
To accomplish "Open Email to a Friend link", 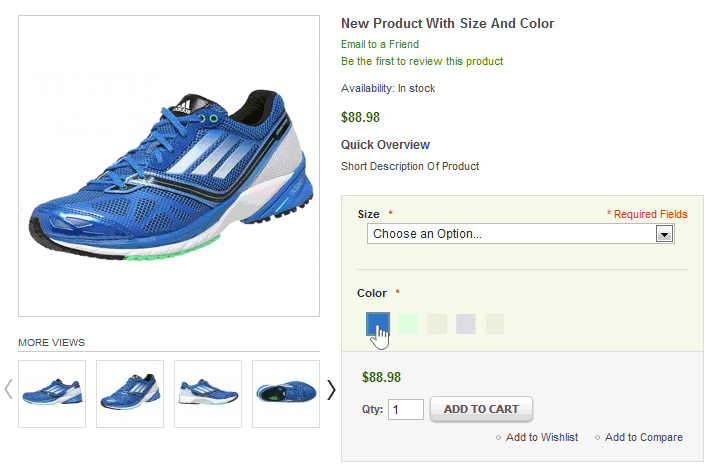I will tap(380, 44).
